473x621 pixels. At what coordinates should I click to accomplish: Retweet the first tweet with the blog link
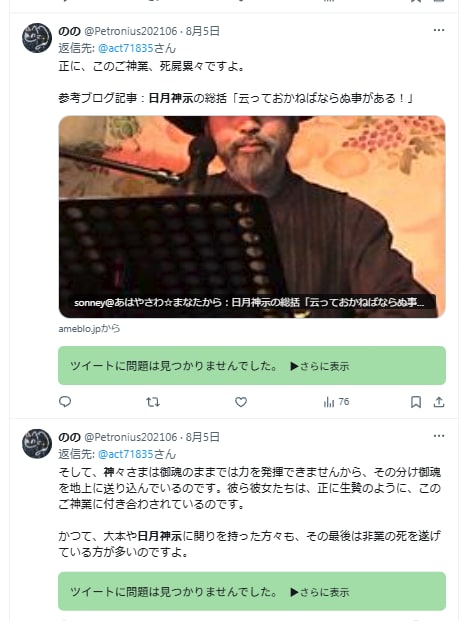coord(153,402)
